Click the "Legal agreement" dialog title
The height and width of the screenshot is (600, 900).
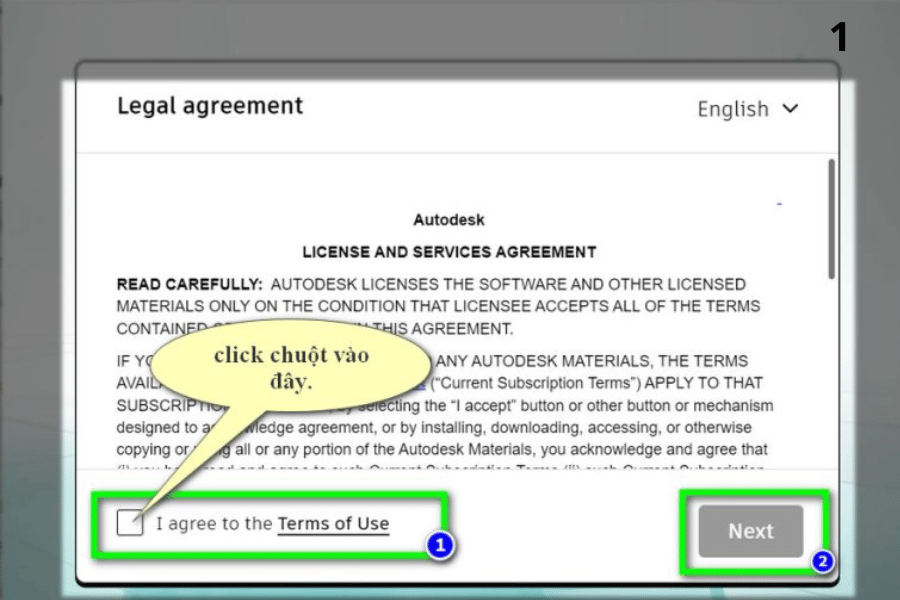210,106
